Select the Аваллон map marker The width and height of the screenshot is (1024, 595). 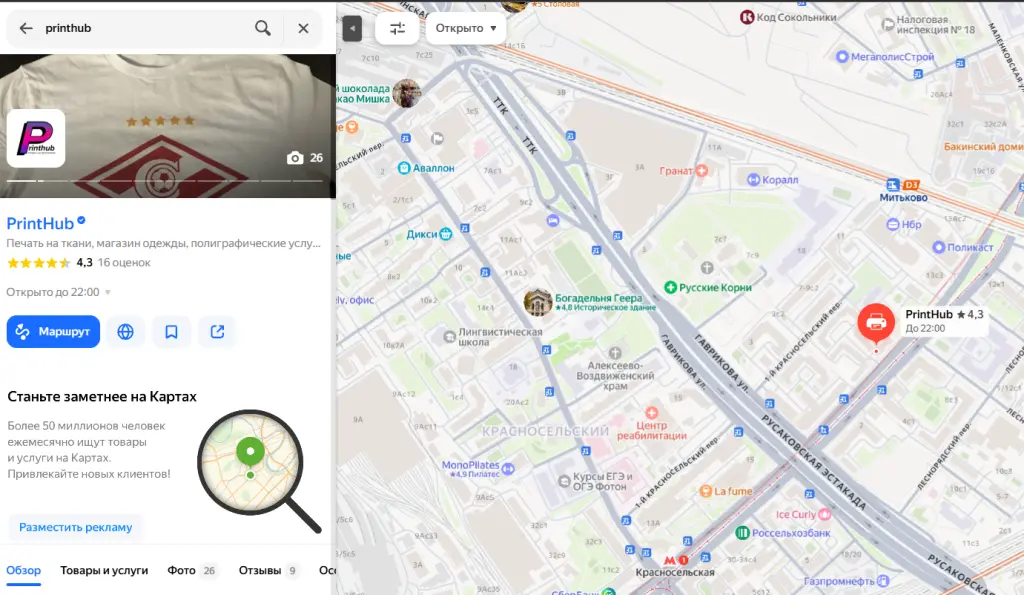404,168
